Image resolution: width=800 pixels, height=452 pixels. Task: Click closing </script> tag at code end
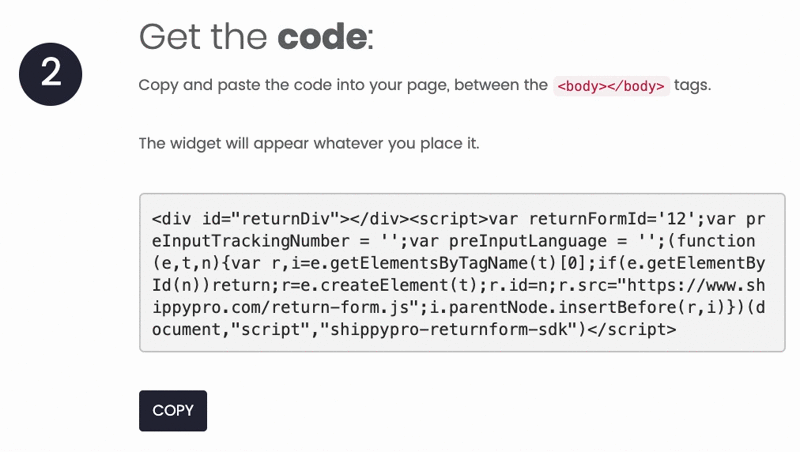click(632, 329)
